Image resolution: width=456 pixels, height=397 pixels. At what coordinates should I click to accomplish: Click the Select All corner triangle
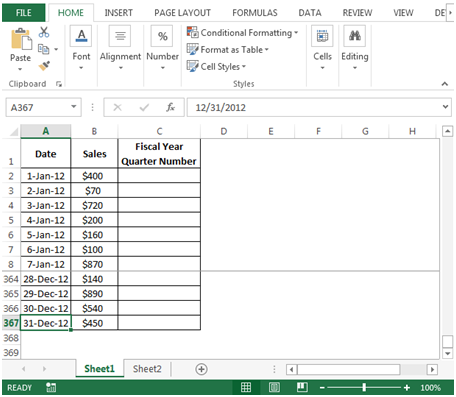coord(13,132)
